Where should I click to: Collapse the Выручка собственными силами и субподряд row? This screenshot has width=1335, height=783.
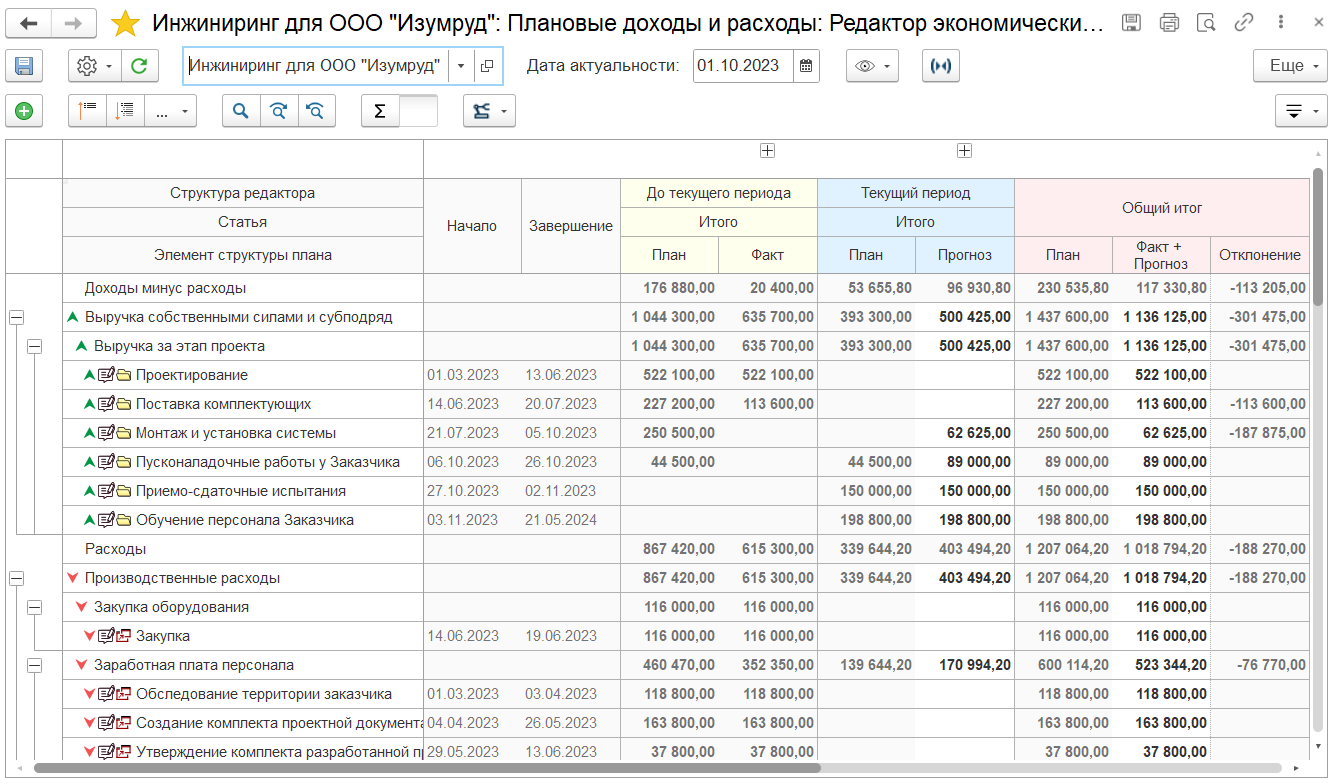(x=16, y=317)
